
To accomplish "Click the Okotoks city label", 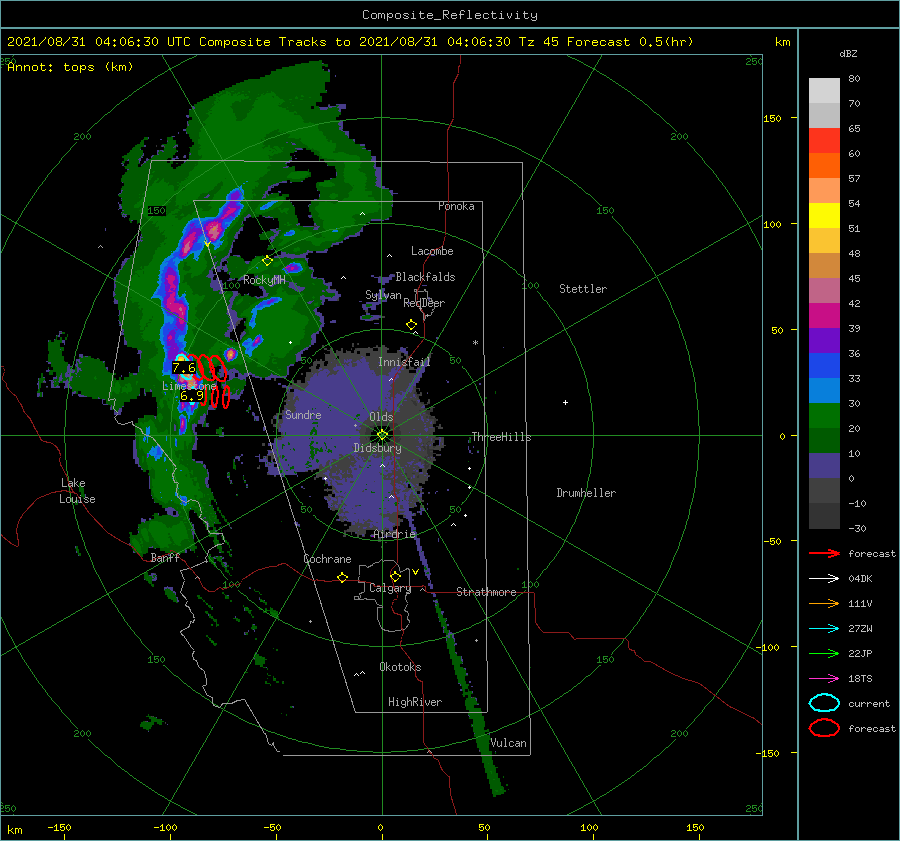I will click(400, 666).
